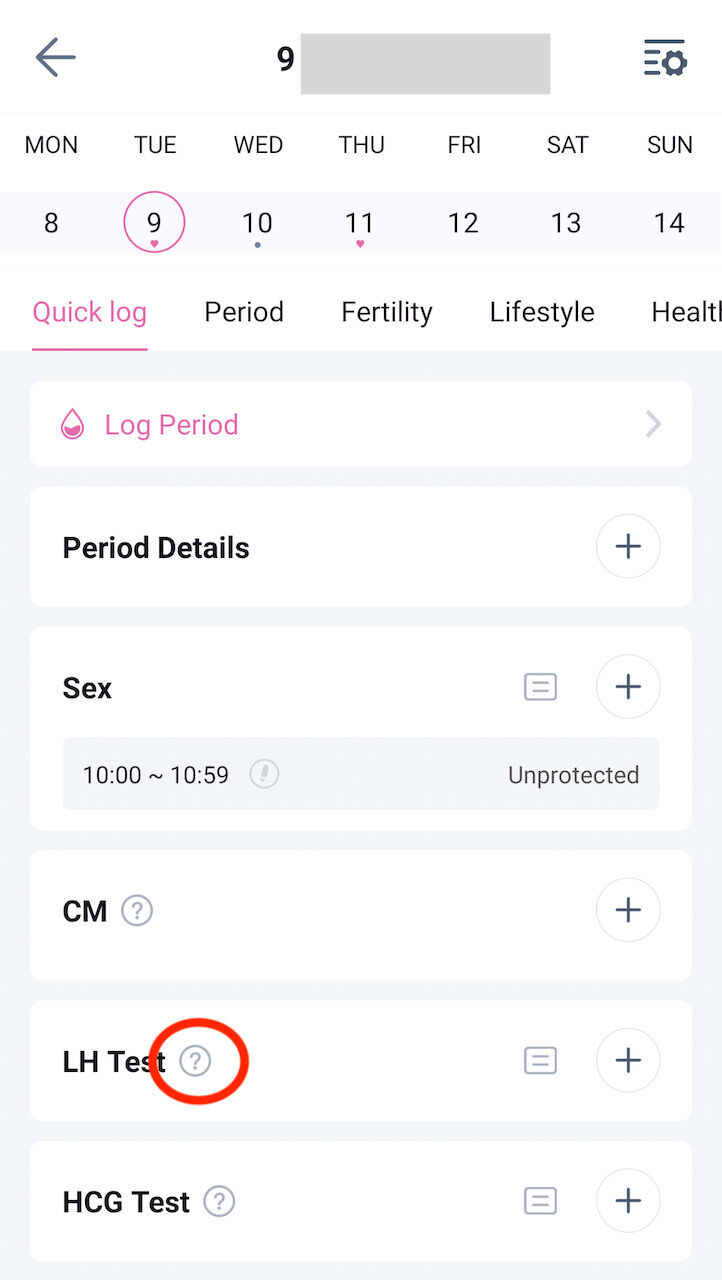Add a new Sex log entry
This screenshot has width=722, height=1280.
627,687
